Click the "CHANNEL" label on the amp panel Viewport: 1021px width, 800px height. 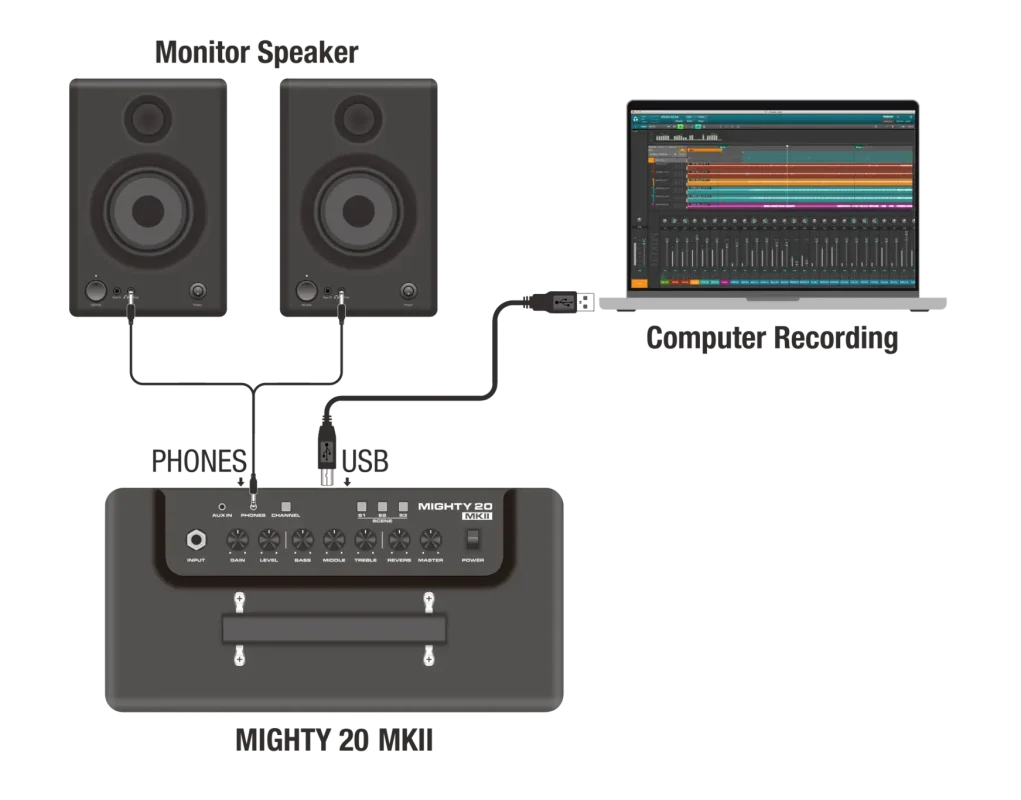[x=285, y=516]
